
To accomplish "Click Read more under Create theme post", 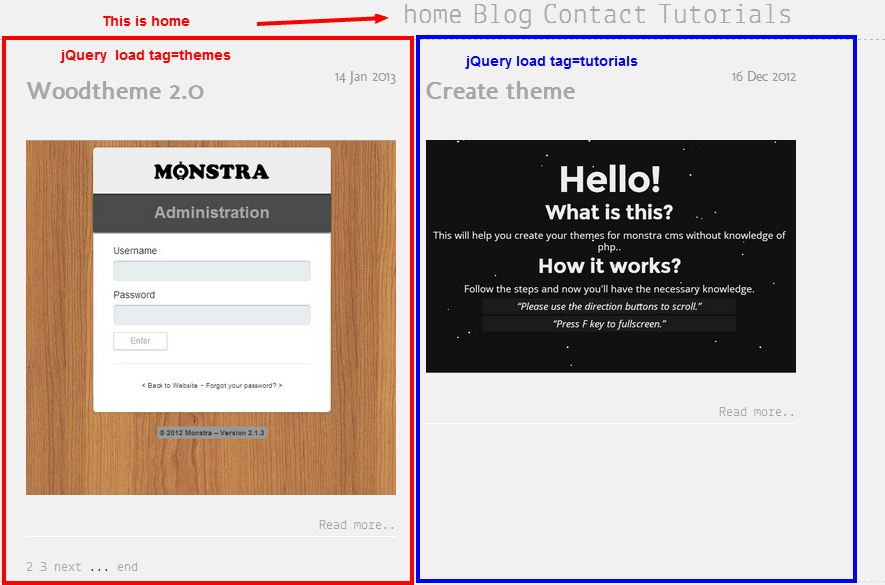I will click(756, 412).
